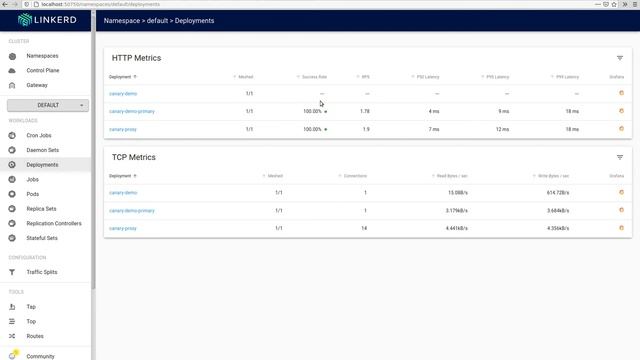This screenshot has width=640, height=360.
Task: Open Namespaces in sidebar
Action: tap(42, 56)
